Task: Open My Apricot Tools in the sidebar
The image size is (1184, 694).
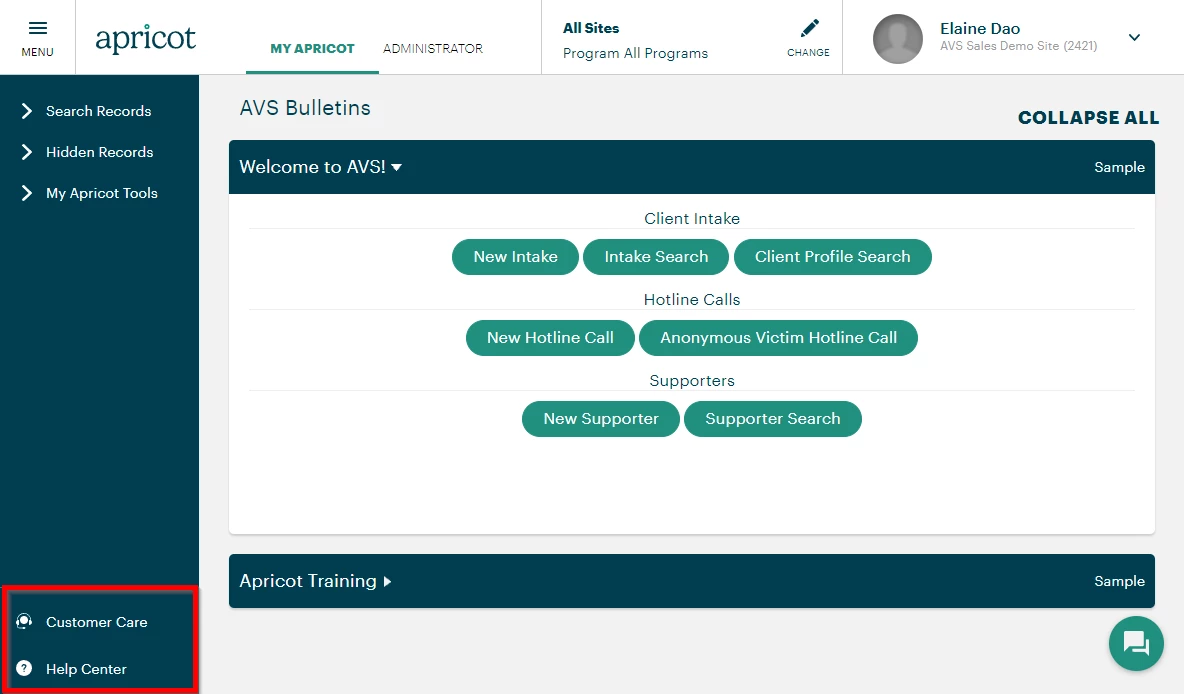Action: point(101,193)
